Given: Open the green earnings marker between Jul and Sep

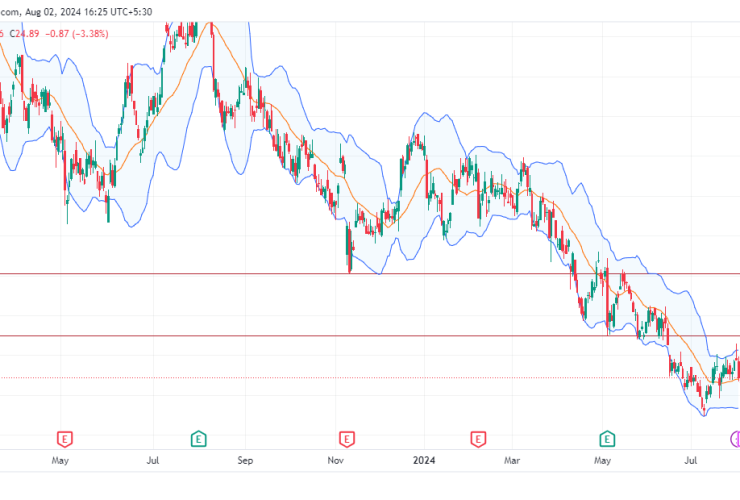Looking at the screenshot, I should (199, 437).
